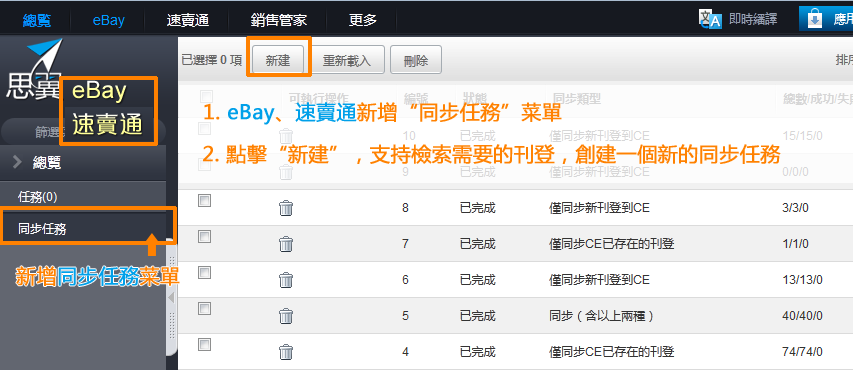Click trash icon in row 6
This screenshot has height=370, width=853.
tap(286, 280)
